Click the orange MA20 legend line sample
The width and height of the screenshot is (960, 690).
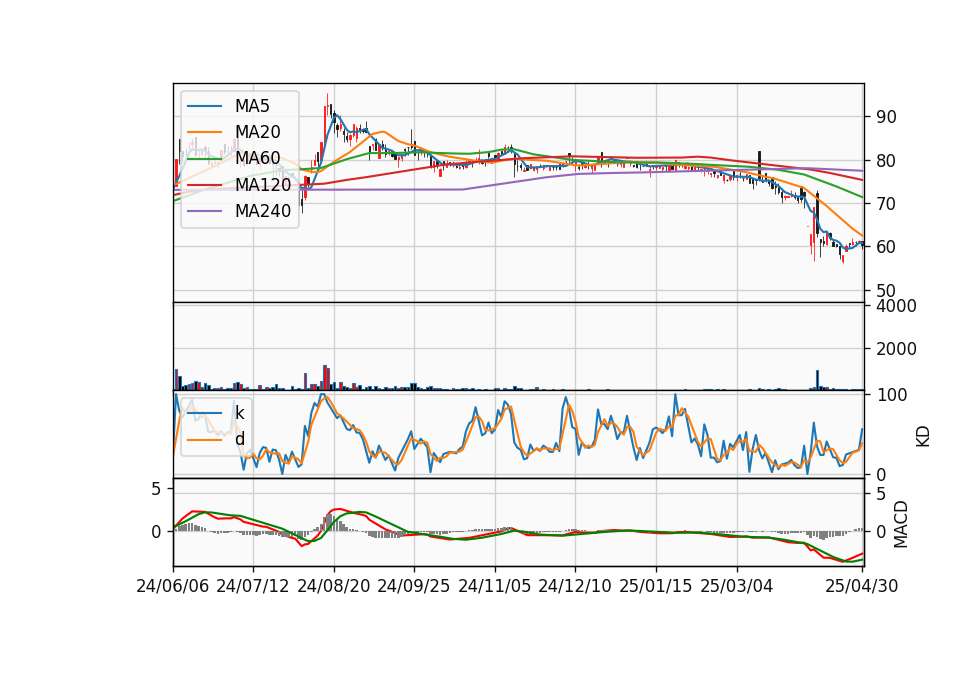click(x=204, y=132)
